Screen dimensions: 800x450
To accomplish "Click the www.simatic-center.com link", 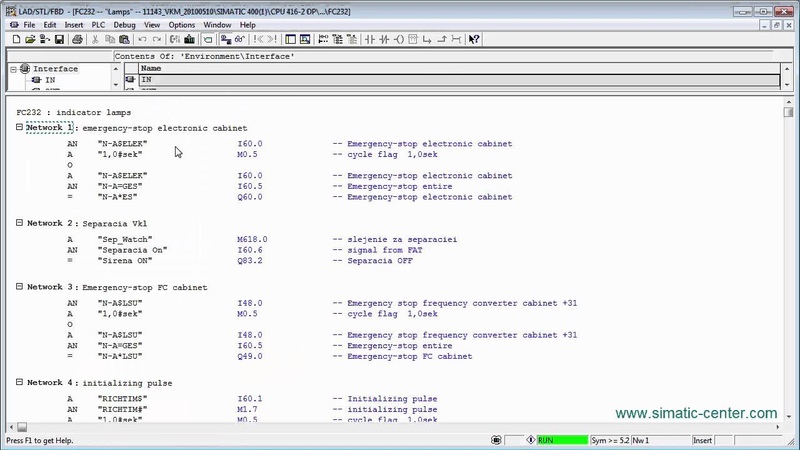I will [696, 413].
